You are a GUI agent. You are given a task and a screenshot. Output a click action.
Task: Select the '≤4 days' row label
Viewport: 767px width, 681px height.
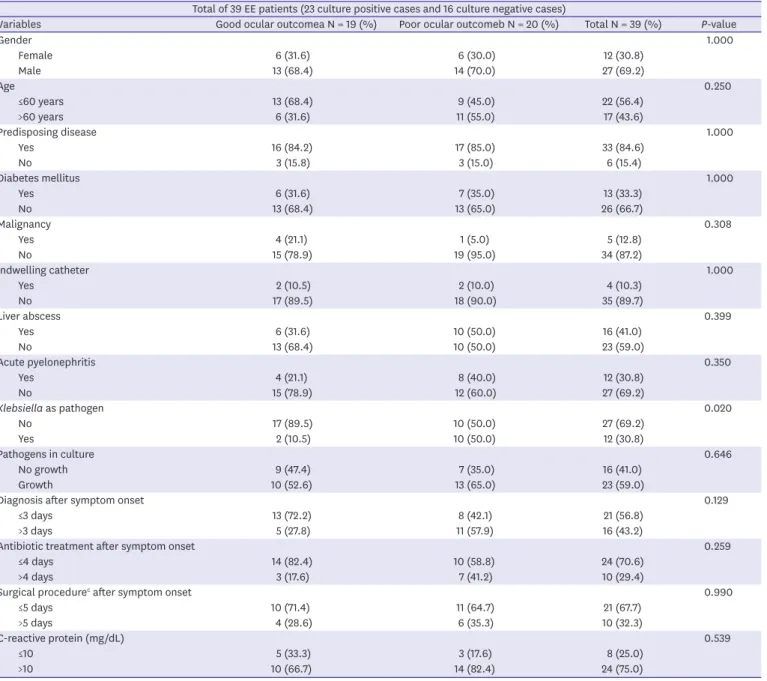pyautogui.click(x=36, y=561)
